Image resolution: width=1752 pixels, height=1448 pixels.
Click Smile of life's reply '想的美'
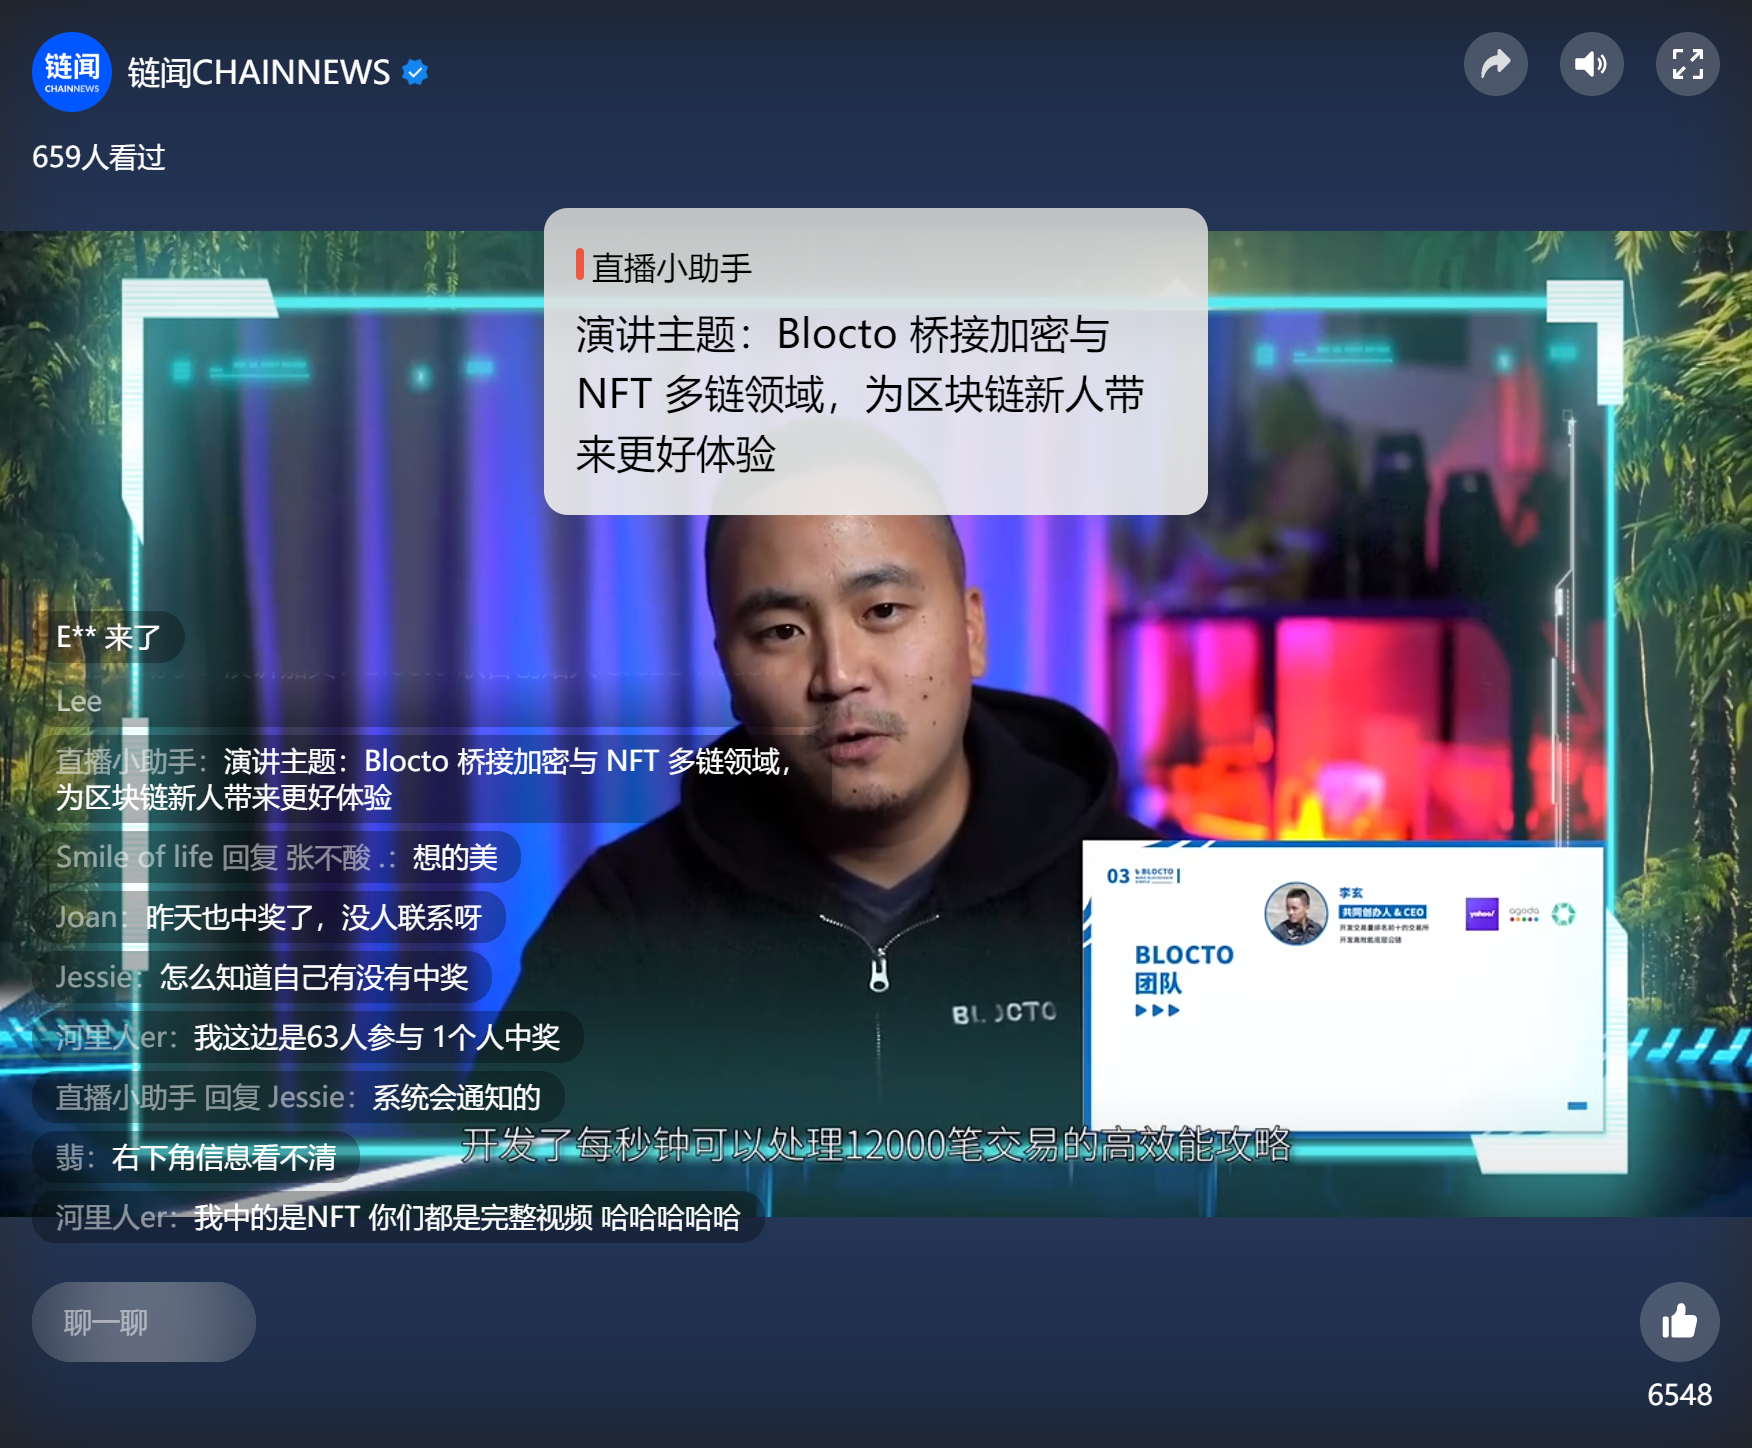pos(277,857)
